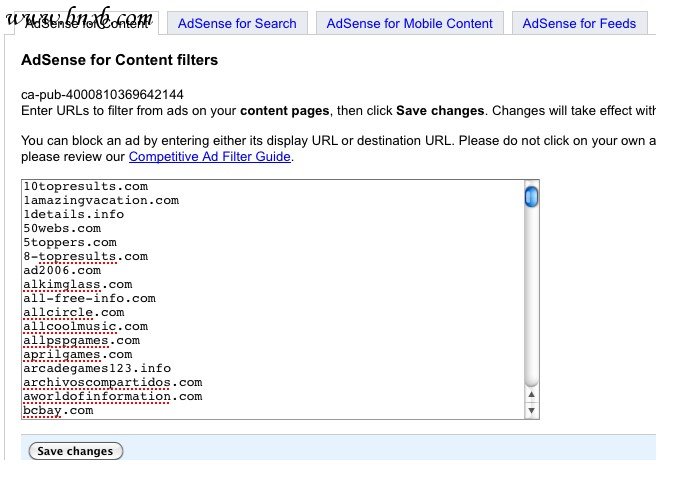
Task: Click on the 50webs.com line
Action: [62, 229]
